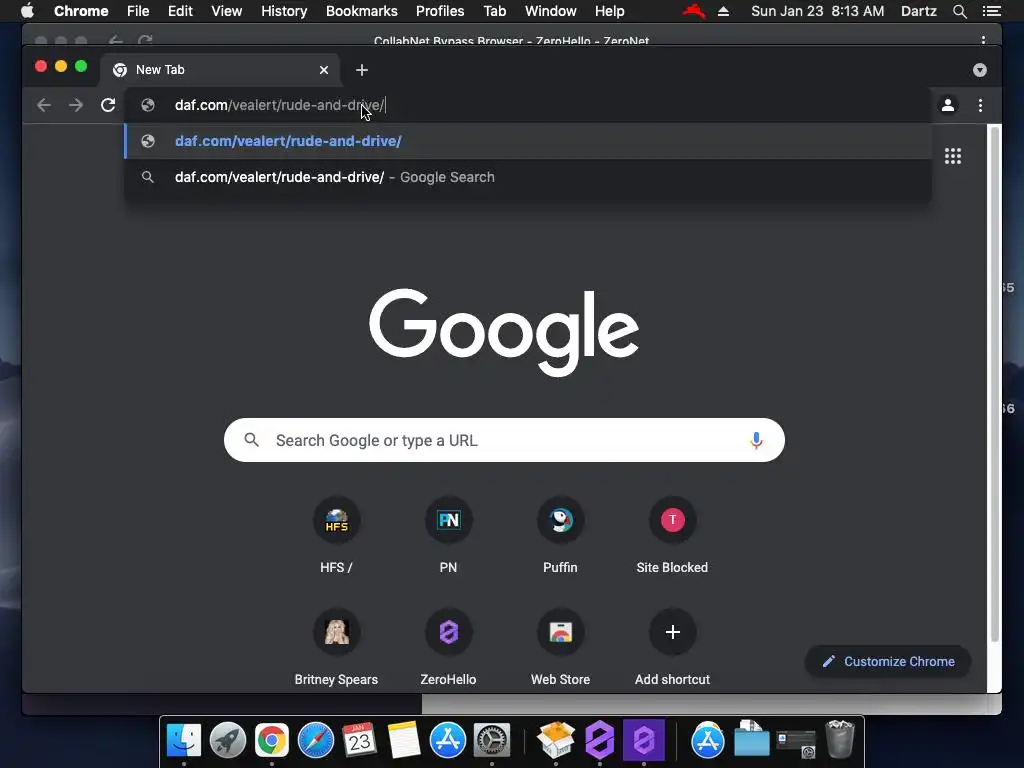Click the date and time in menu bar
This screenshot has height=768, width=1024.
pyautogui.click(x=818, y=11)
